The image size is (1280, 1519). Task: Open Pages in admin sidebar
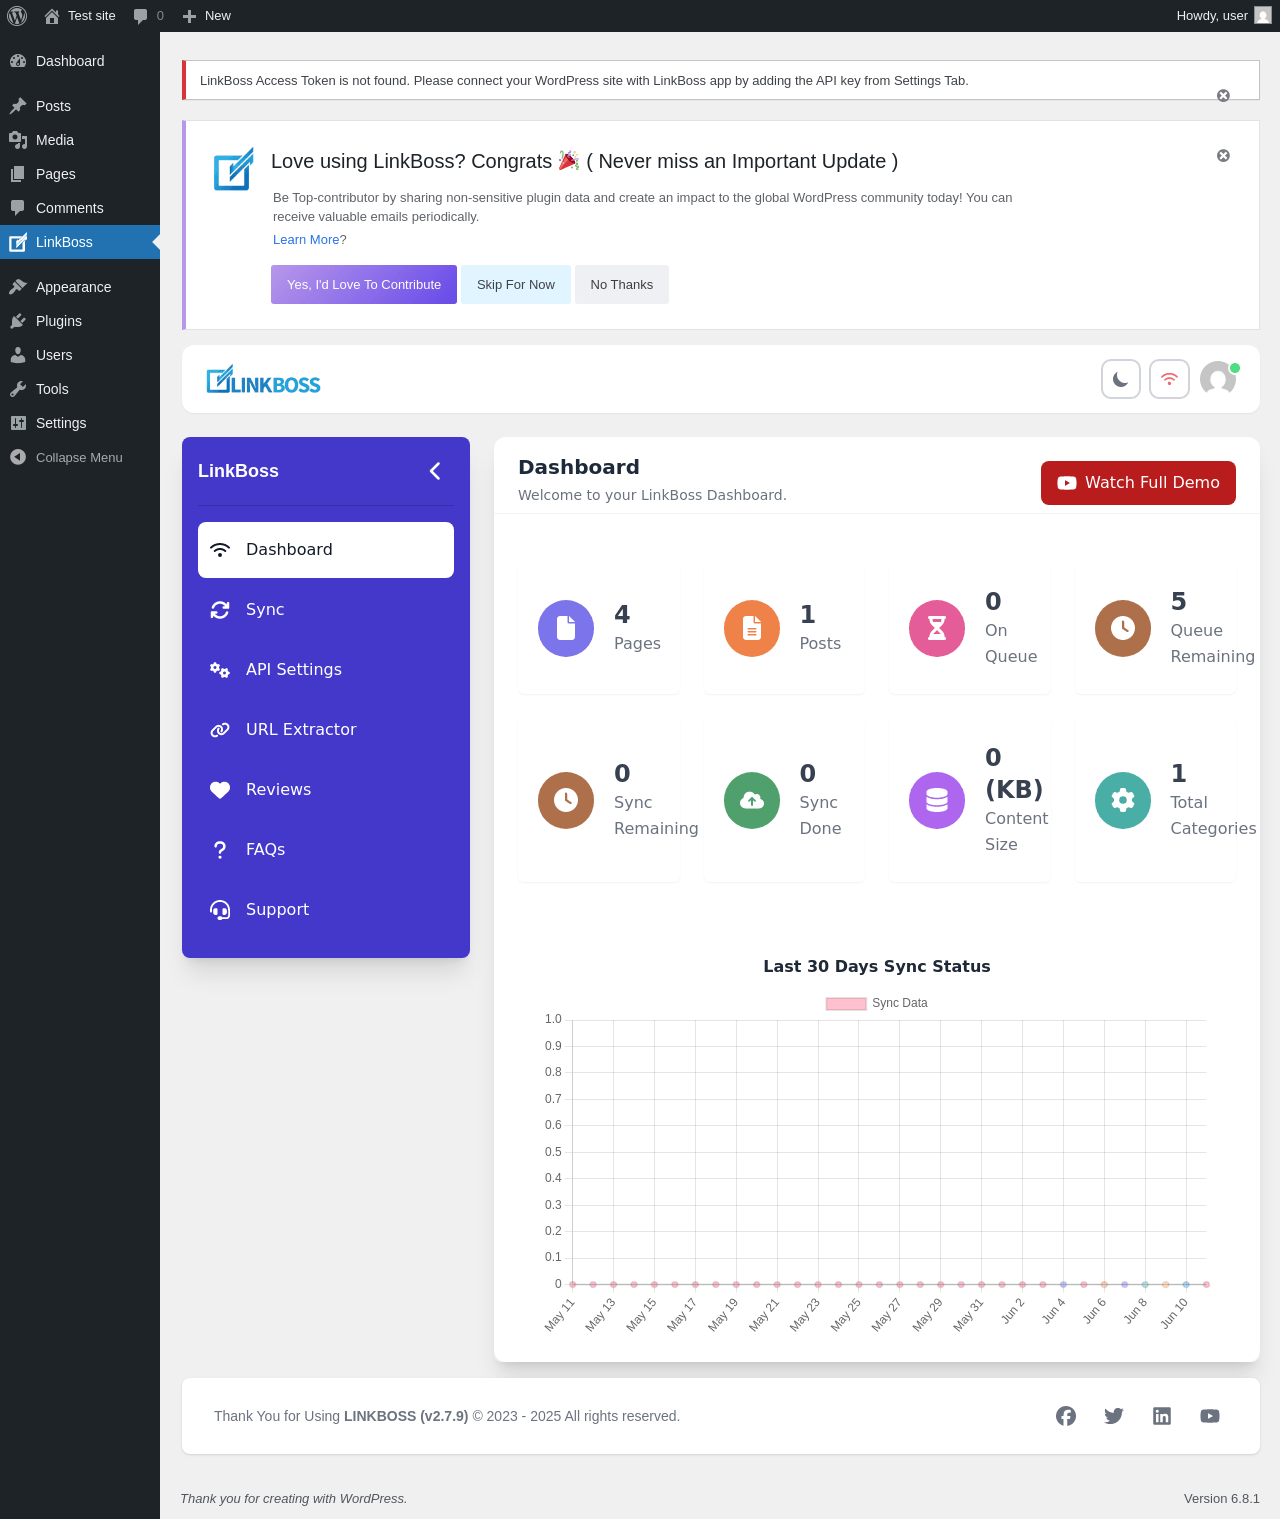pyautogui.click(x=80, y=174)
